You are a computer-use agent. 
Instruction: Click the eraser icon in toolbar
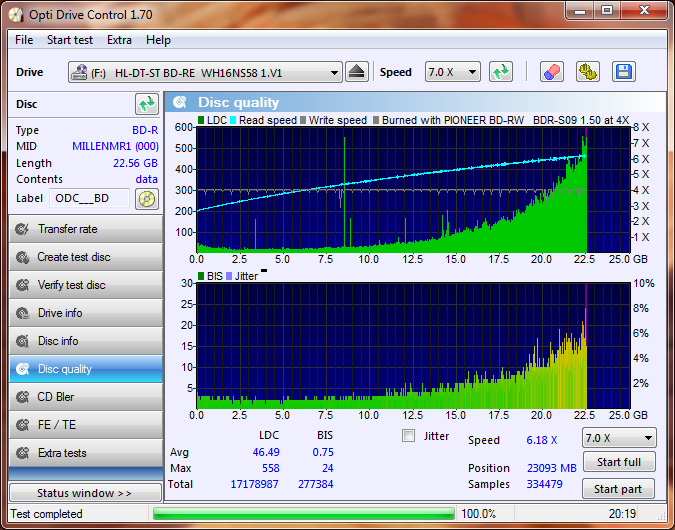tap(552, 72)
